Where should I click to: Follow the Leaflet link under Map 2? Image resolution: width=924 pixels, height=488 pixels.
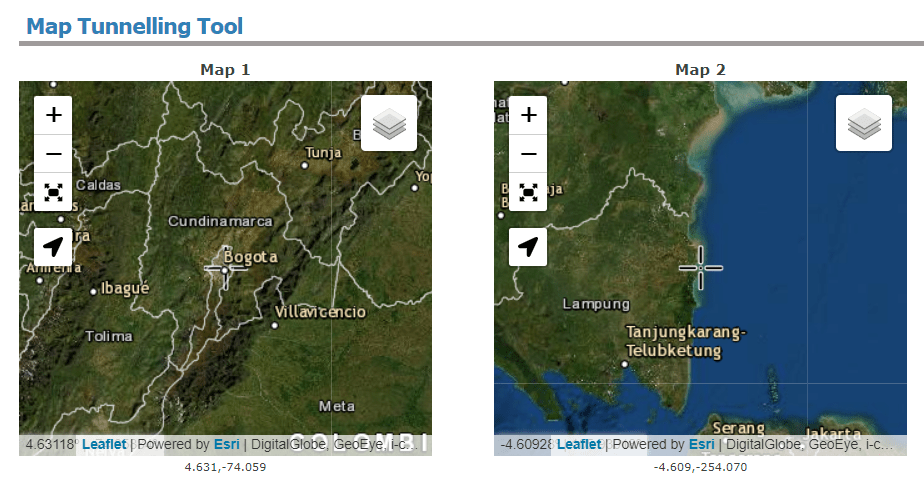tap(579, 444)
